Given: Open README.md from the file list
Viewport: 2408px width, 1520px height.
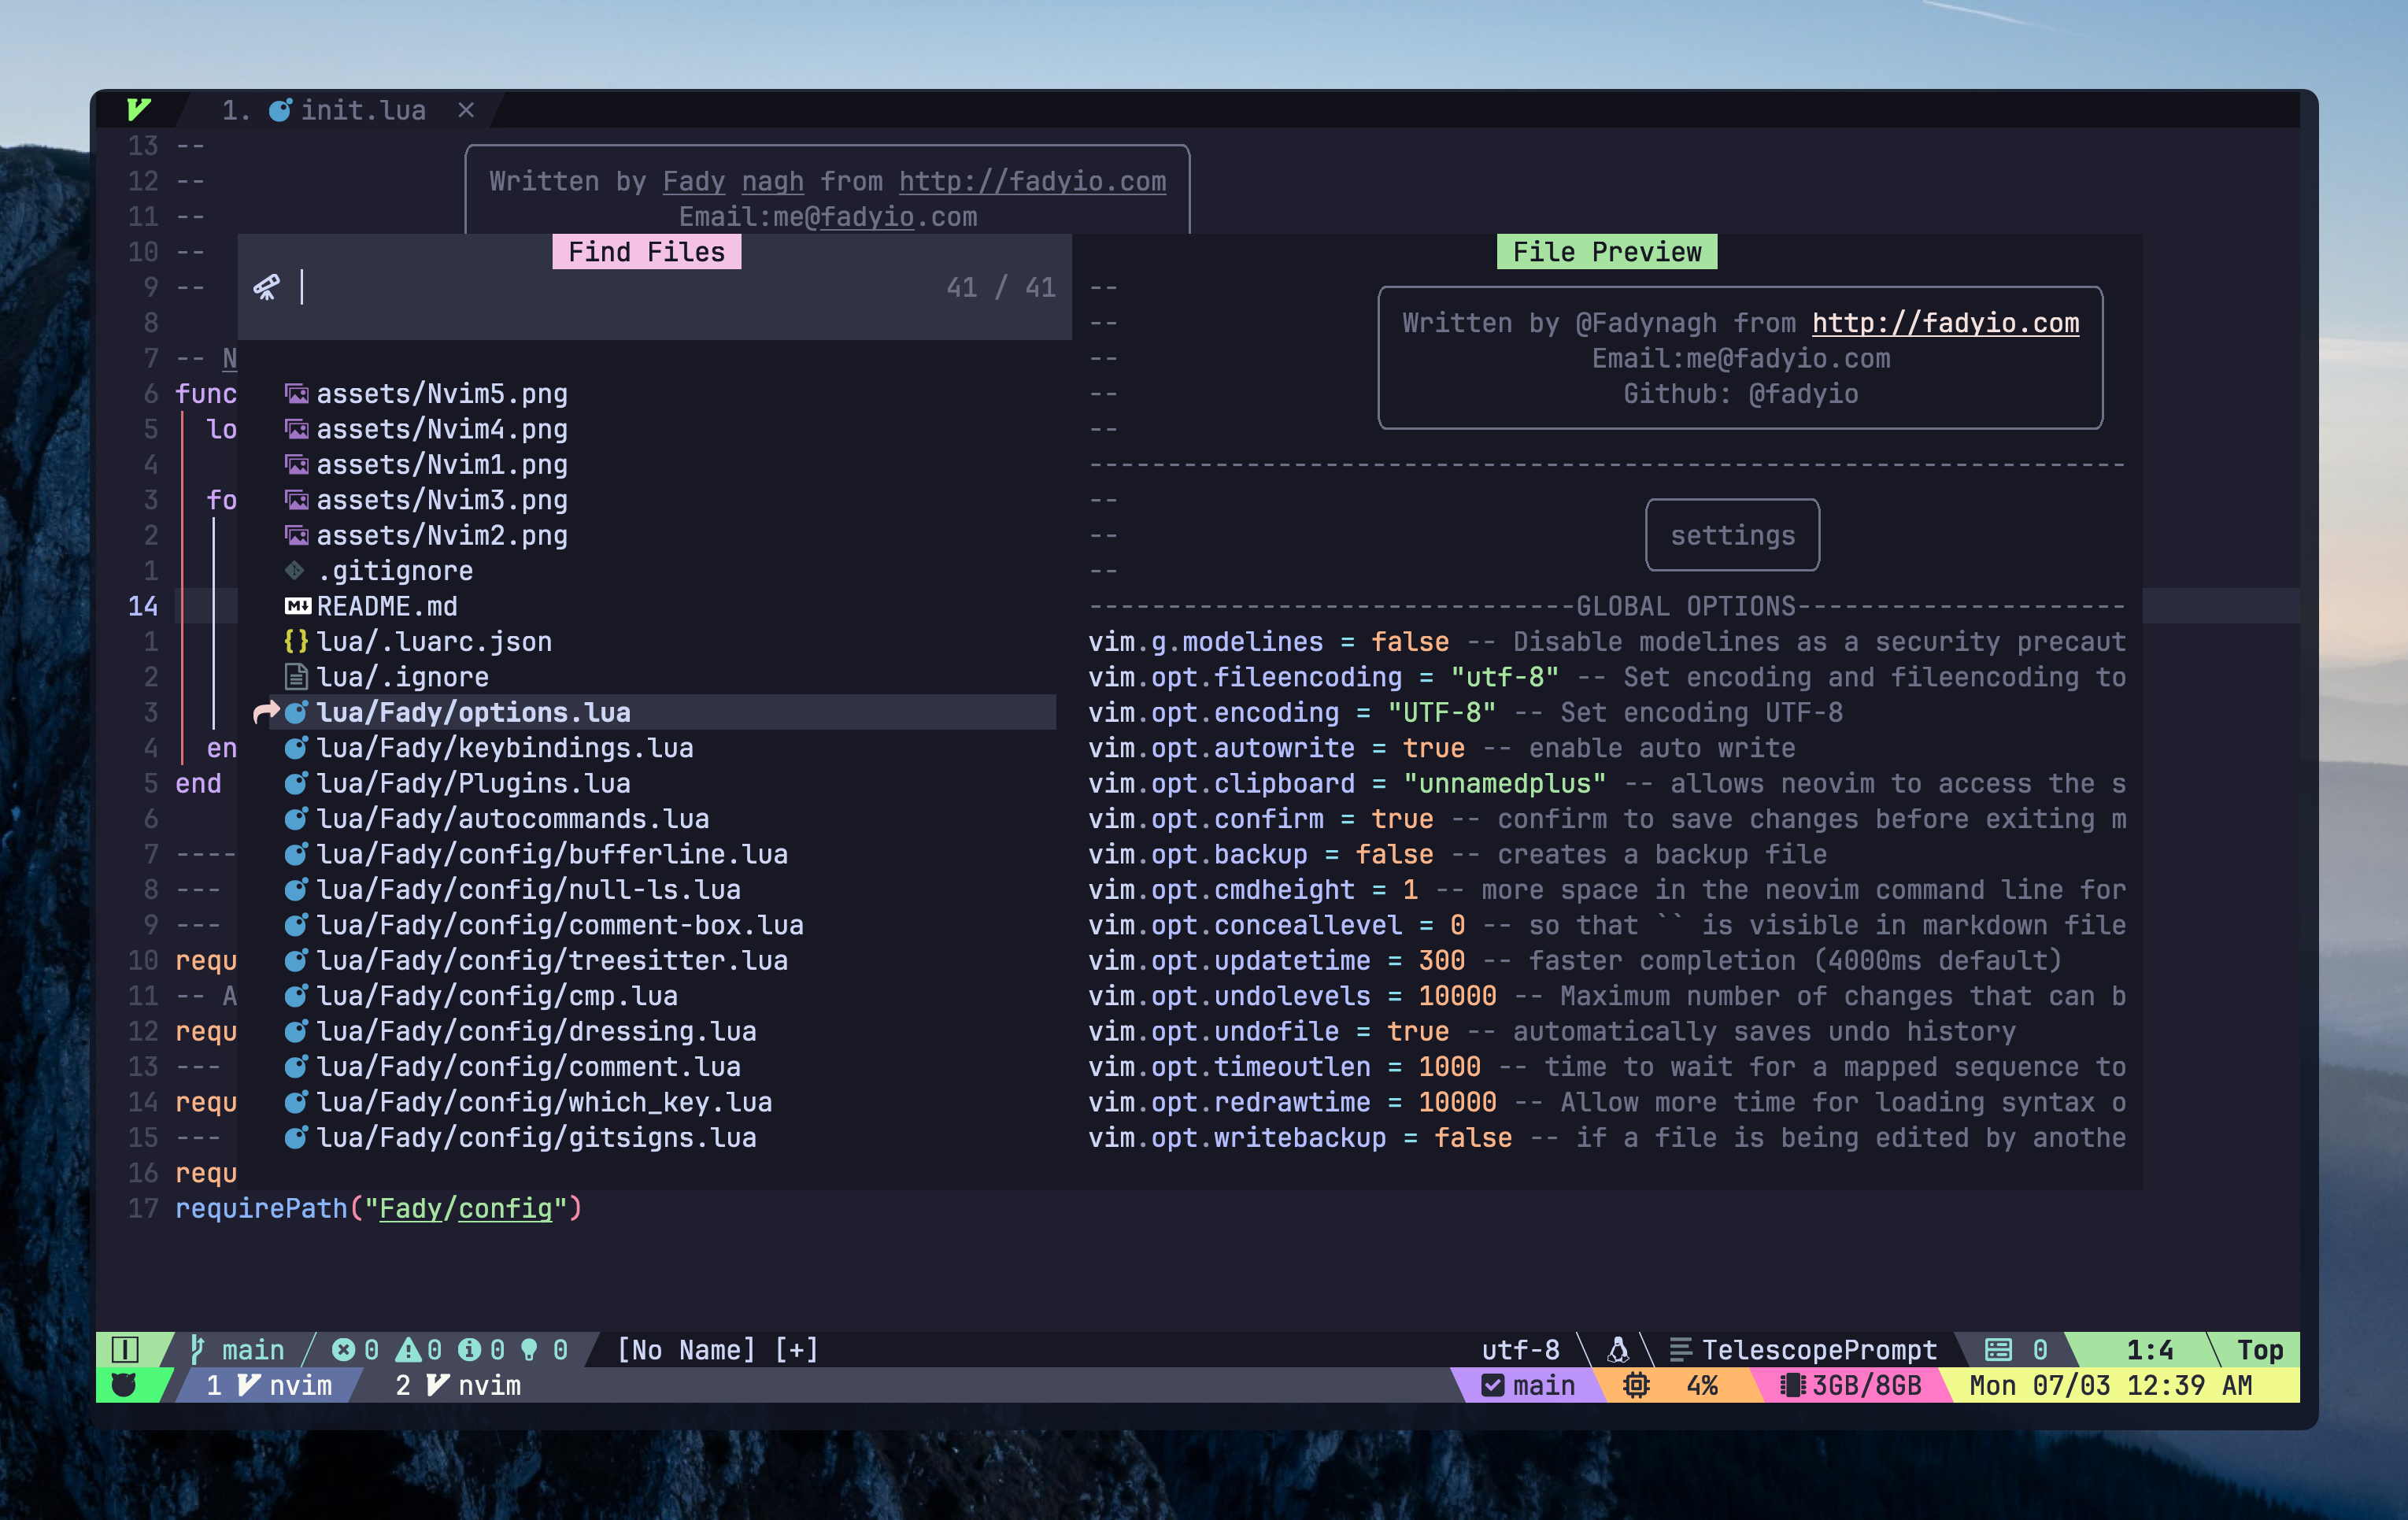Looking at the screenshot, I should click(x=387, y=606).
